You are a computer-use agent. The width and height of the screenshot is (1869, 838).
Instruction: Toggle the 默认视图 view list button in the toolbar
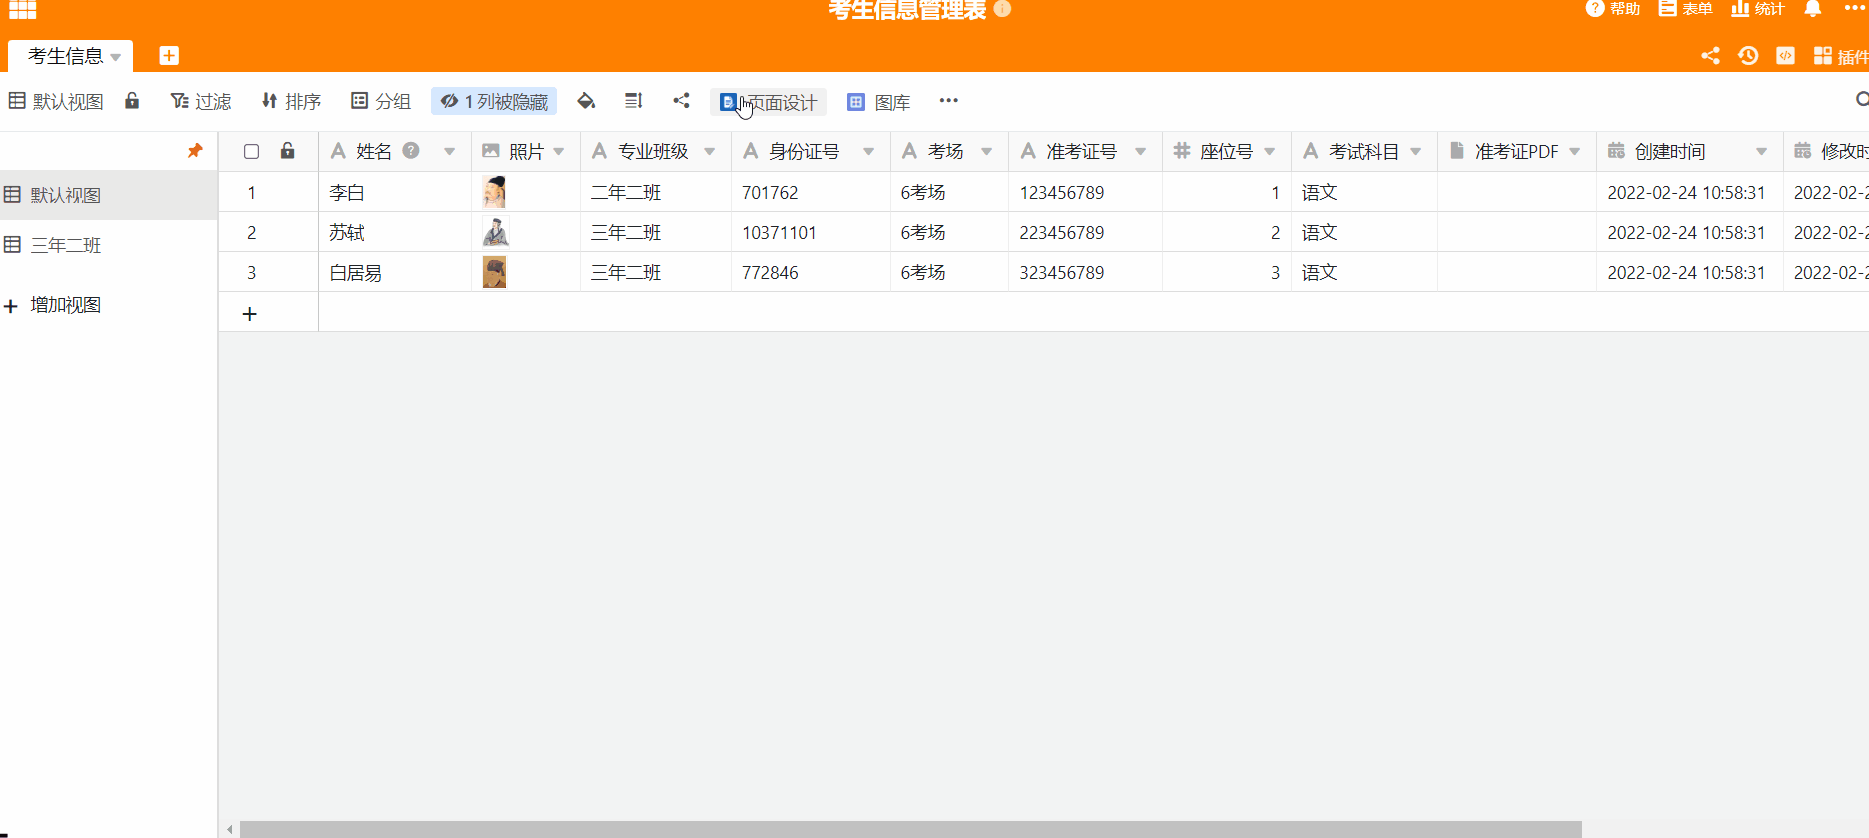point(56,101)
